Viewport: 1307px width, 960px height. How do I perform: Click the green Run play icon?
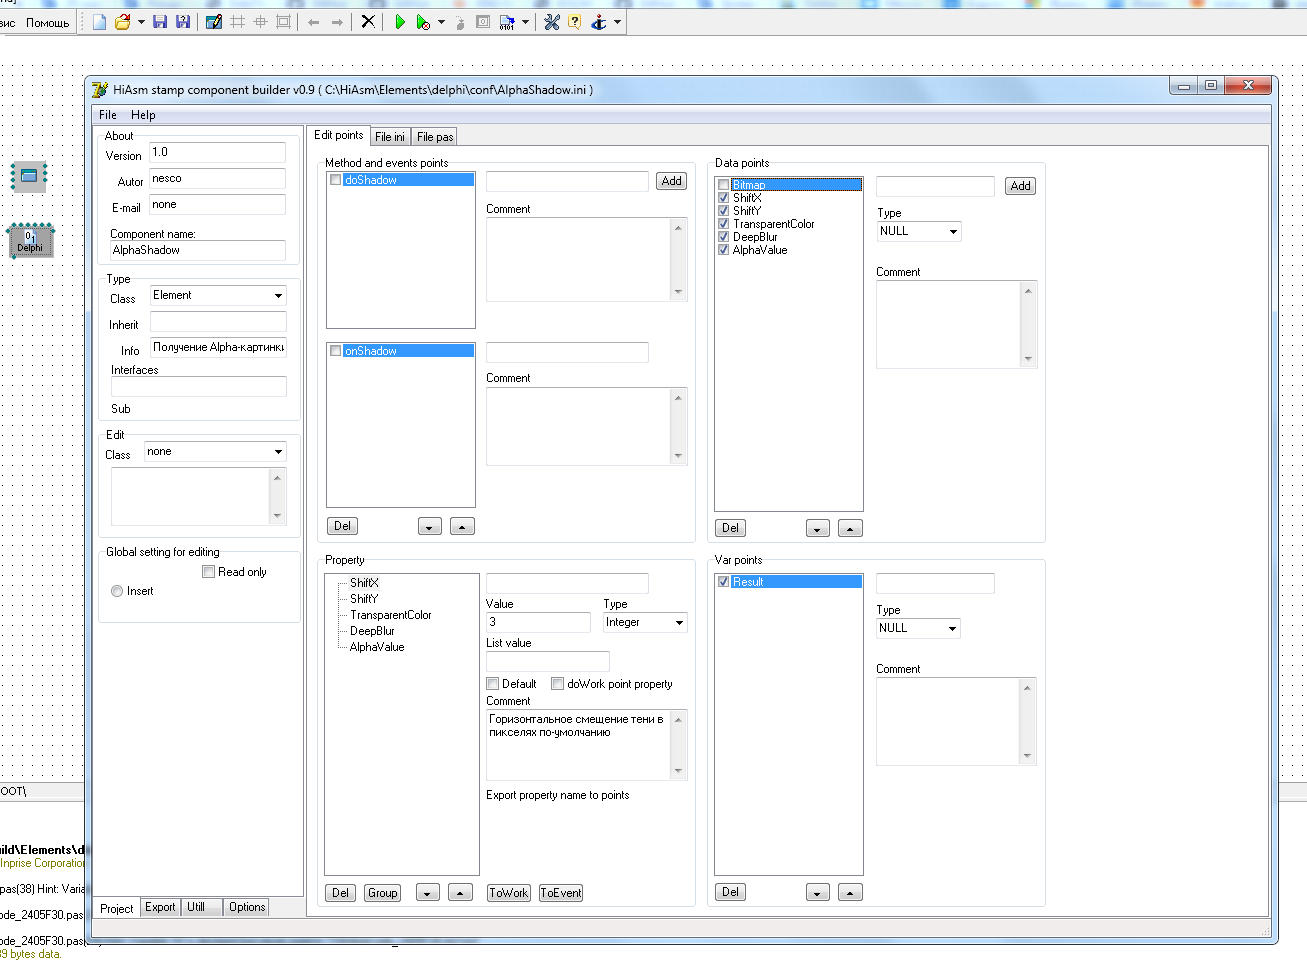400,22
